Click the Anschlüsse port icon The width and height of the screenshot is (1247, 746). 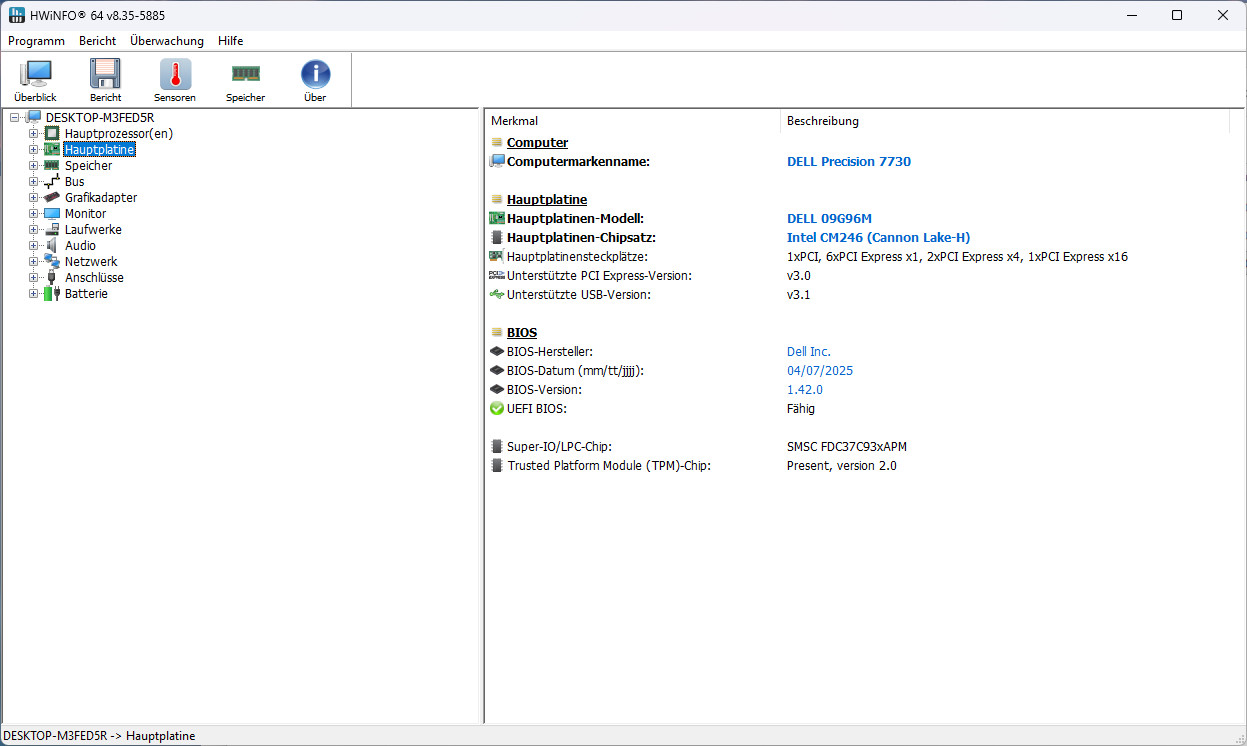[52, 278]
